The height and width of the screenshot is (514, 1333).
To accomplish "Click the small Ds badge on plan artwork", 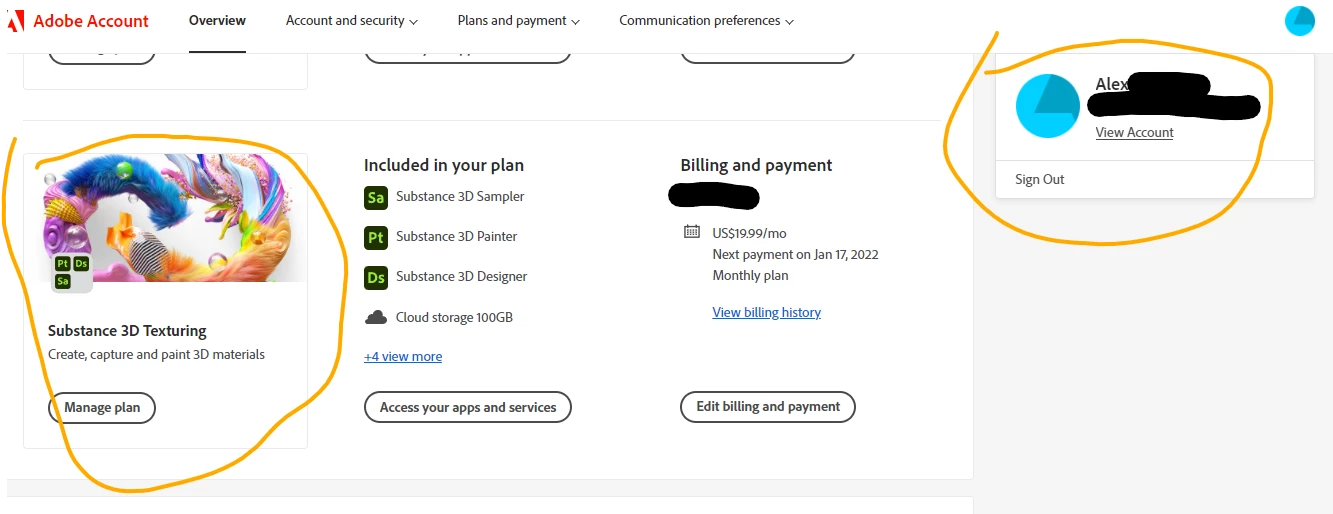I will pos(81,264).
